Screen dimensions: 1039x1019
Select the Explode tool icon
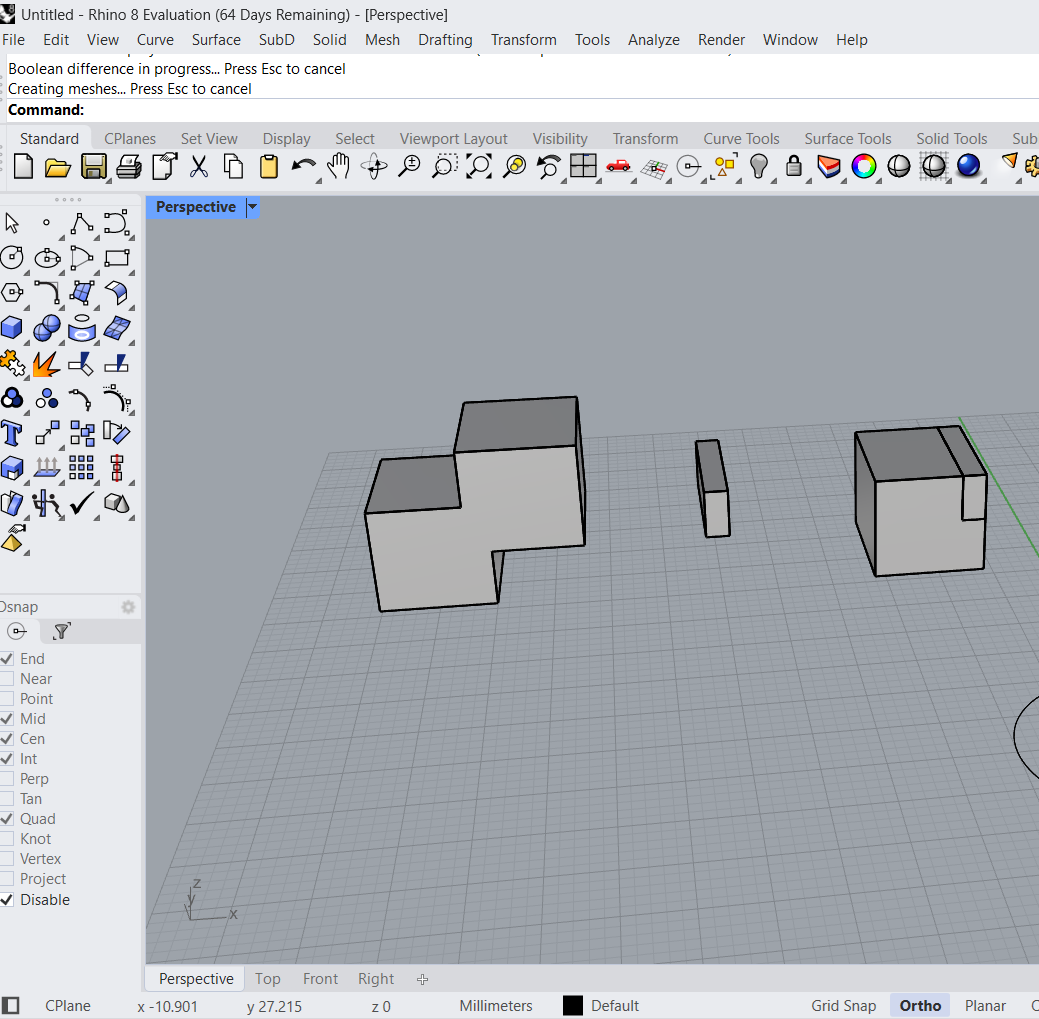[46, 363]
